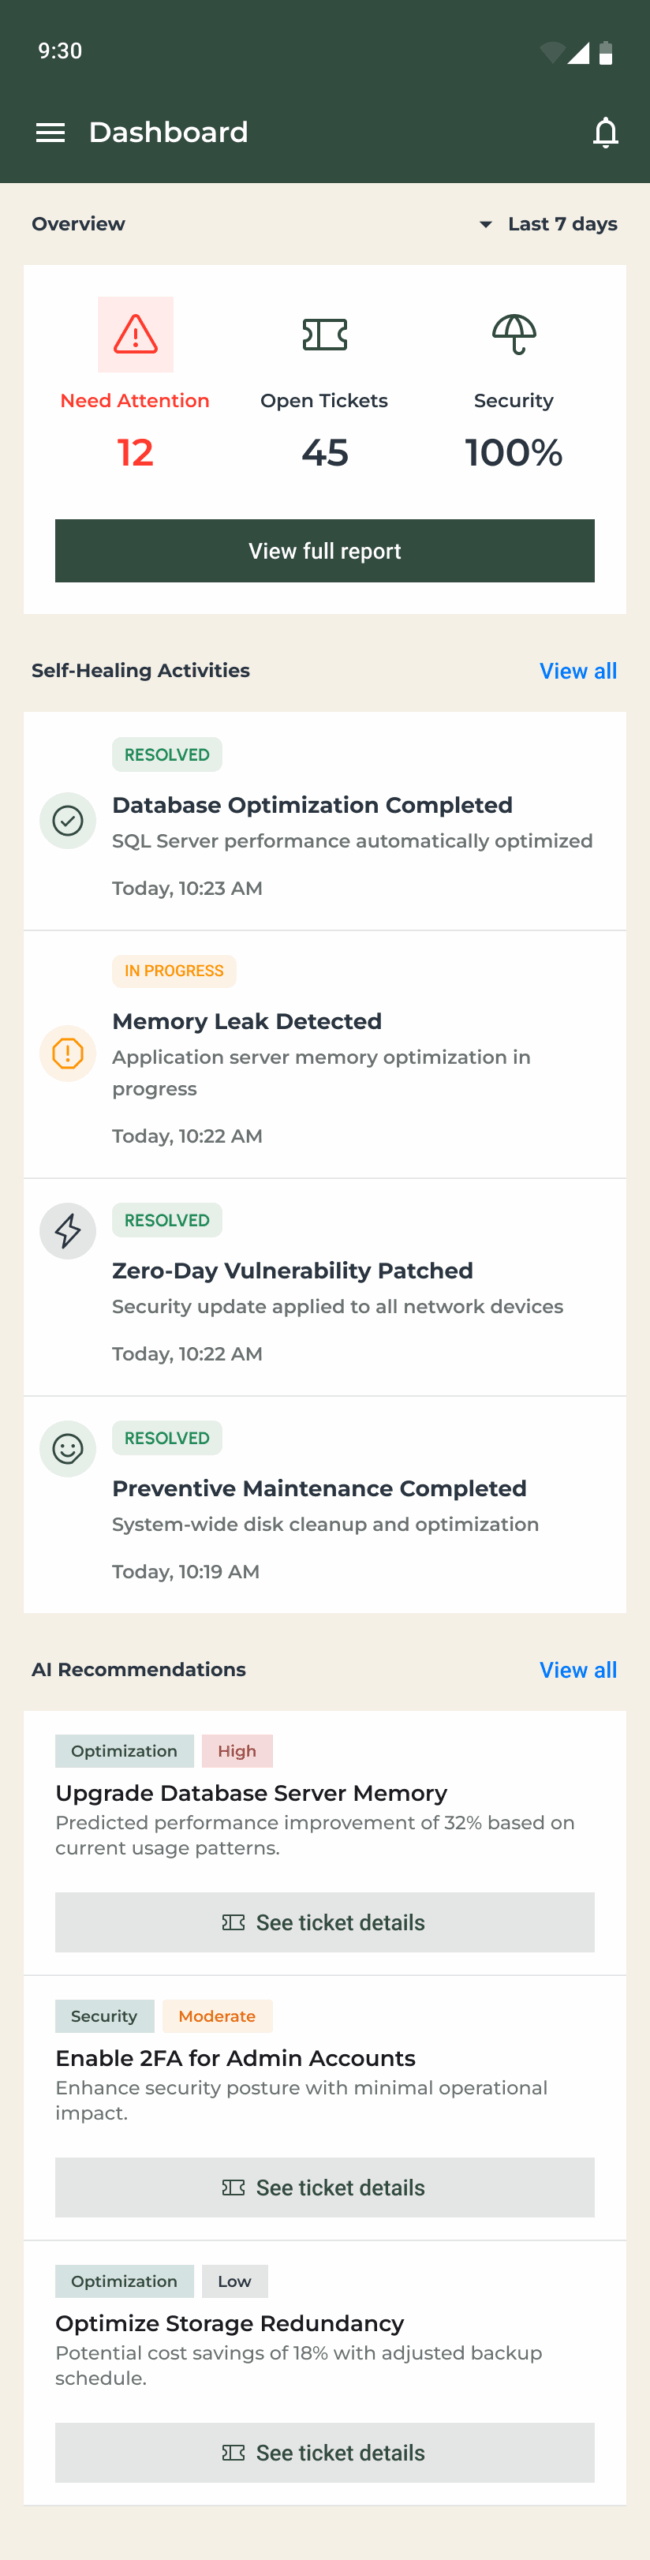Viewport: 650px width, 2560px height.
Task: See ticket details for Upgrade Database Server Memory
Action: point(325,1922)
